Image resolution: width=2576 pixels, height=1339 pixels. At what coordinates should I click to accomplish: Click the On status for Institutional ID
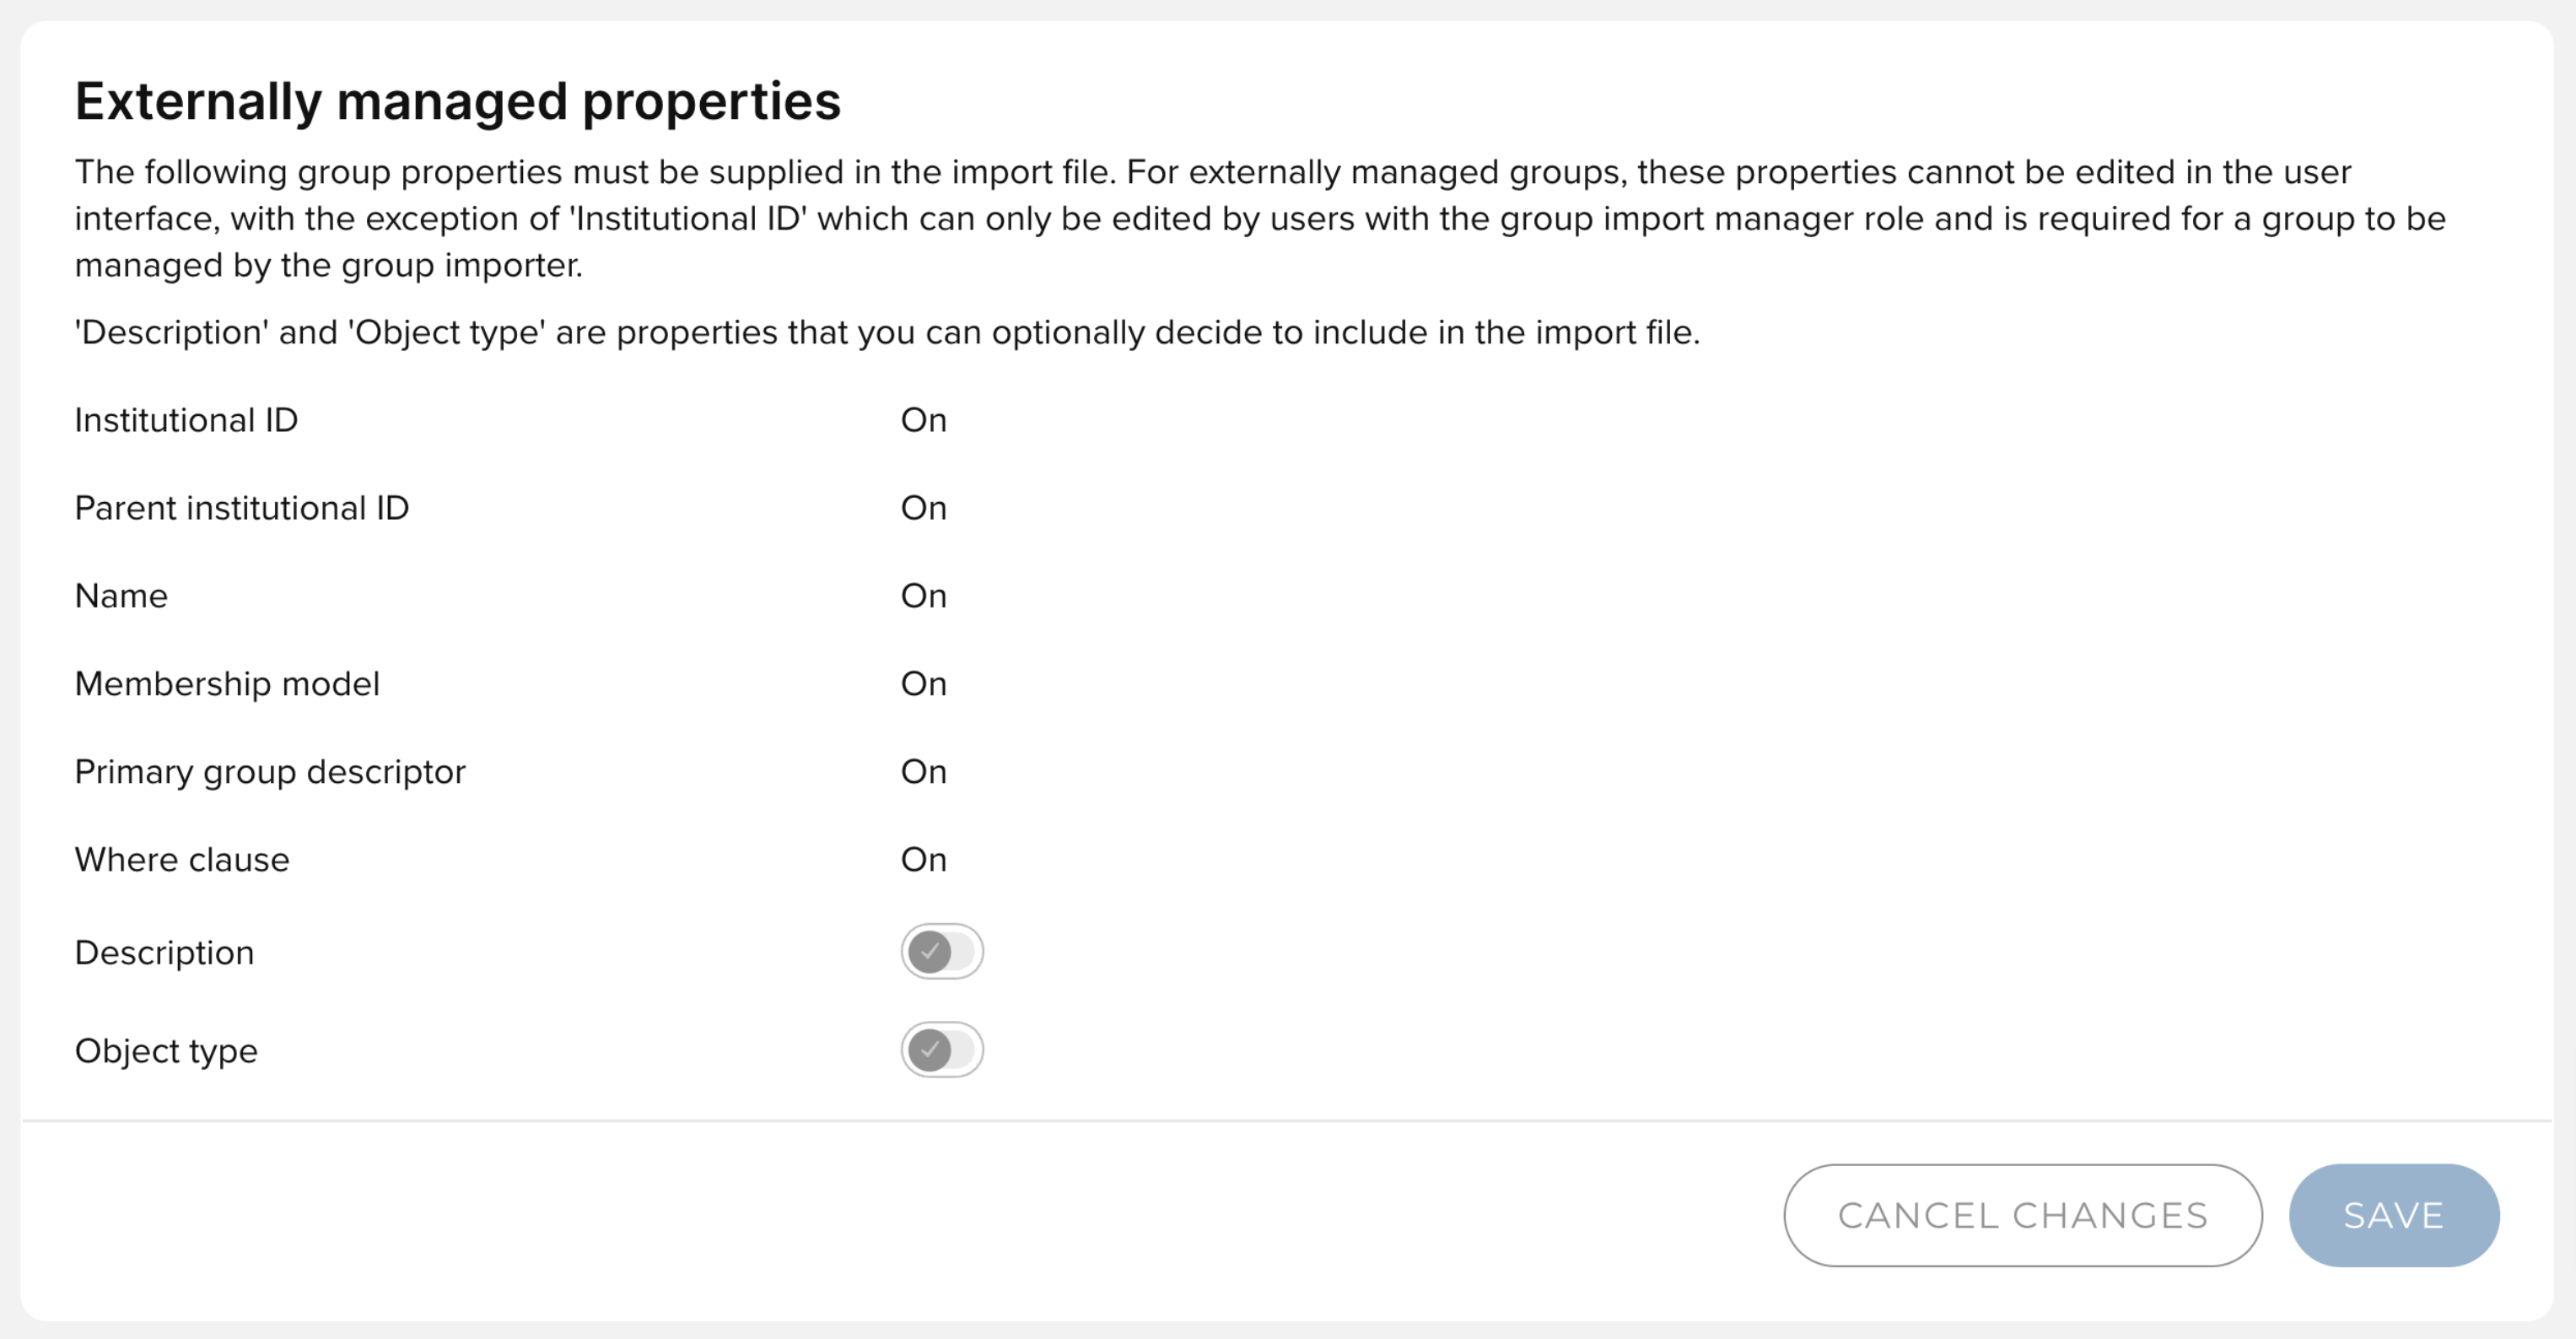[x=923, y=420]
